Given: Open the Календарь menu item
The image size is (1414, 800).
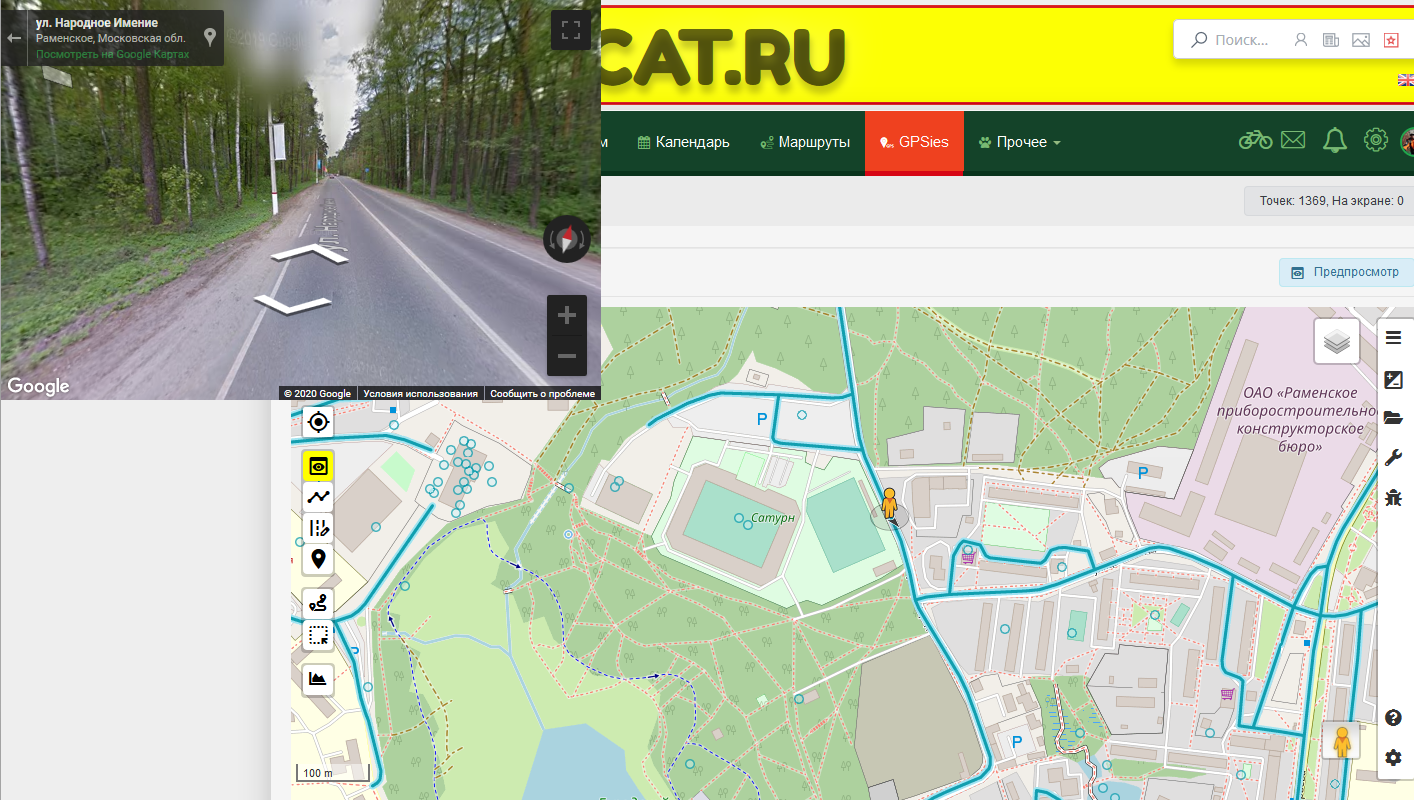Looking at the screenshot, I should point(683,142).
